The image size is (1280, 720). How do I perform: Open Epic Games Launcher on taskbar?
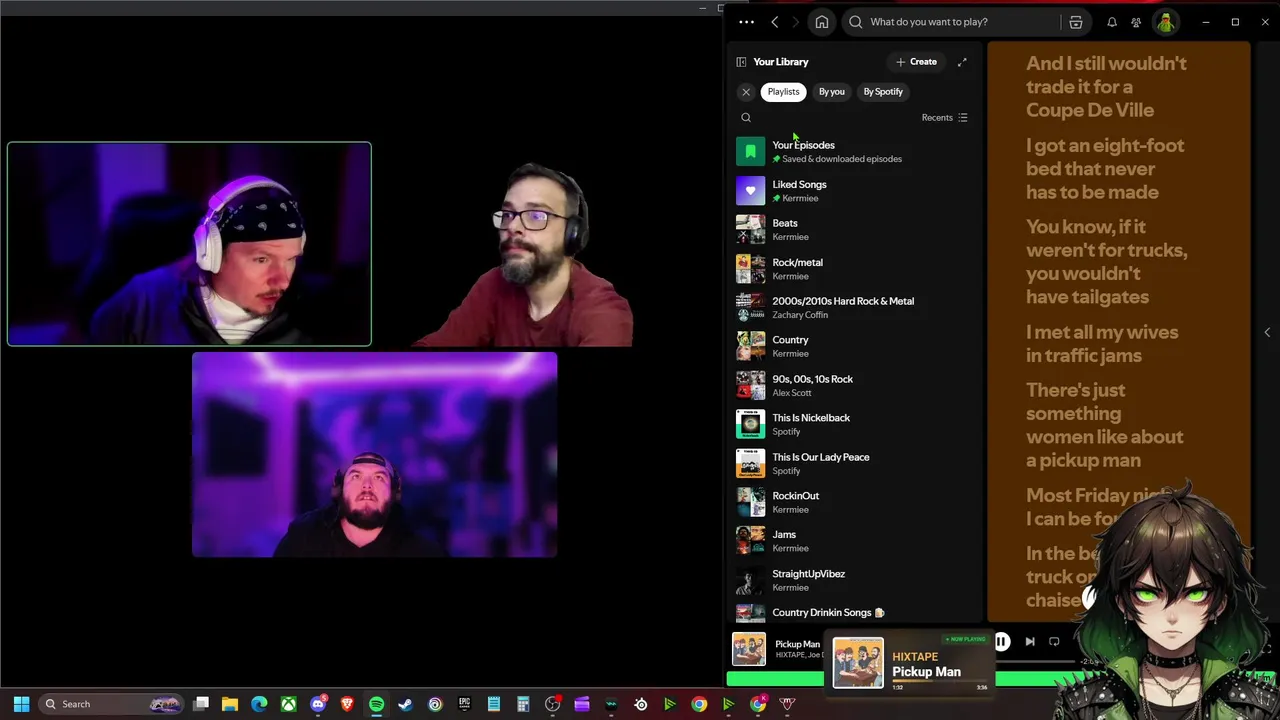[x=464, y=704]
